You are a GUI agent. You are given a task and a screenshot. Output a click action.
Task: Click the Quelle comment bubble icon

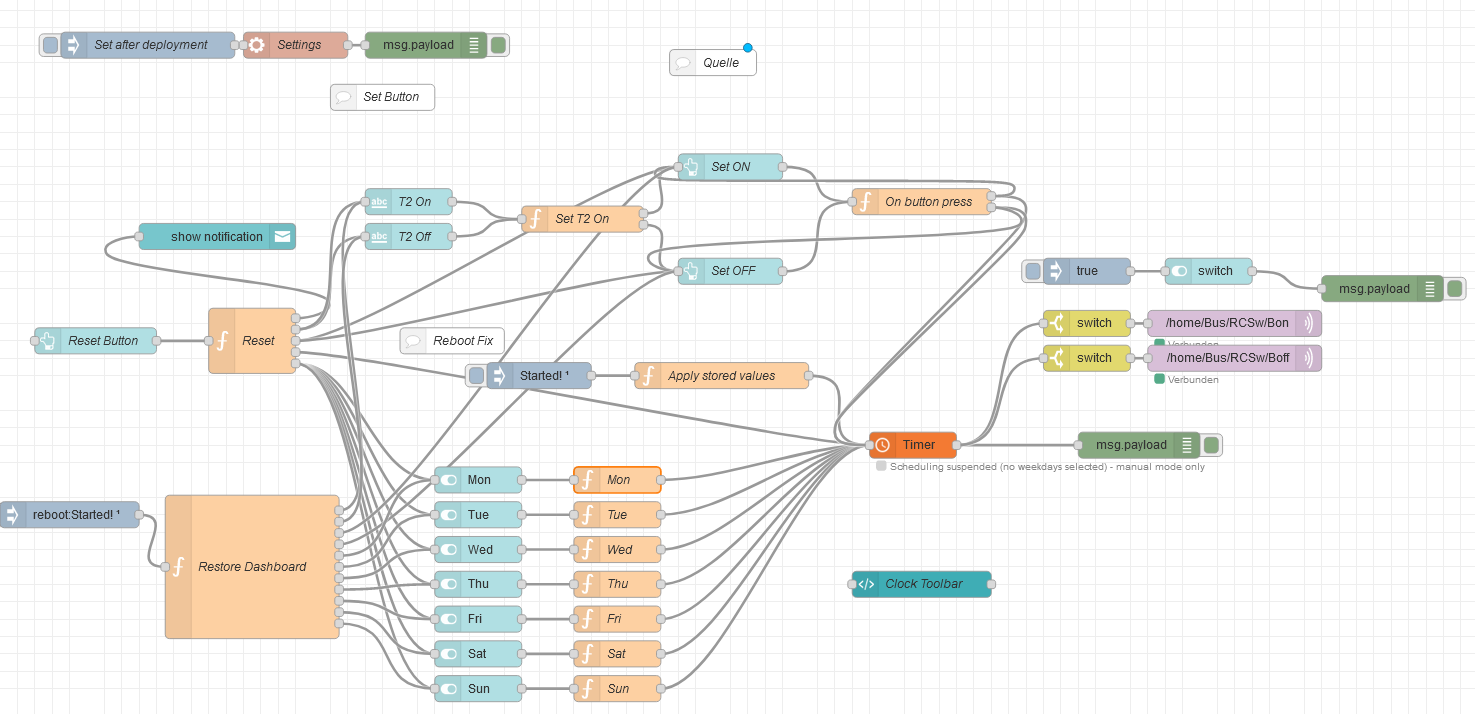683,63
